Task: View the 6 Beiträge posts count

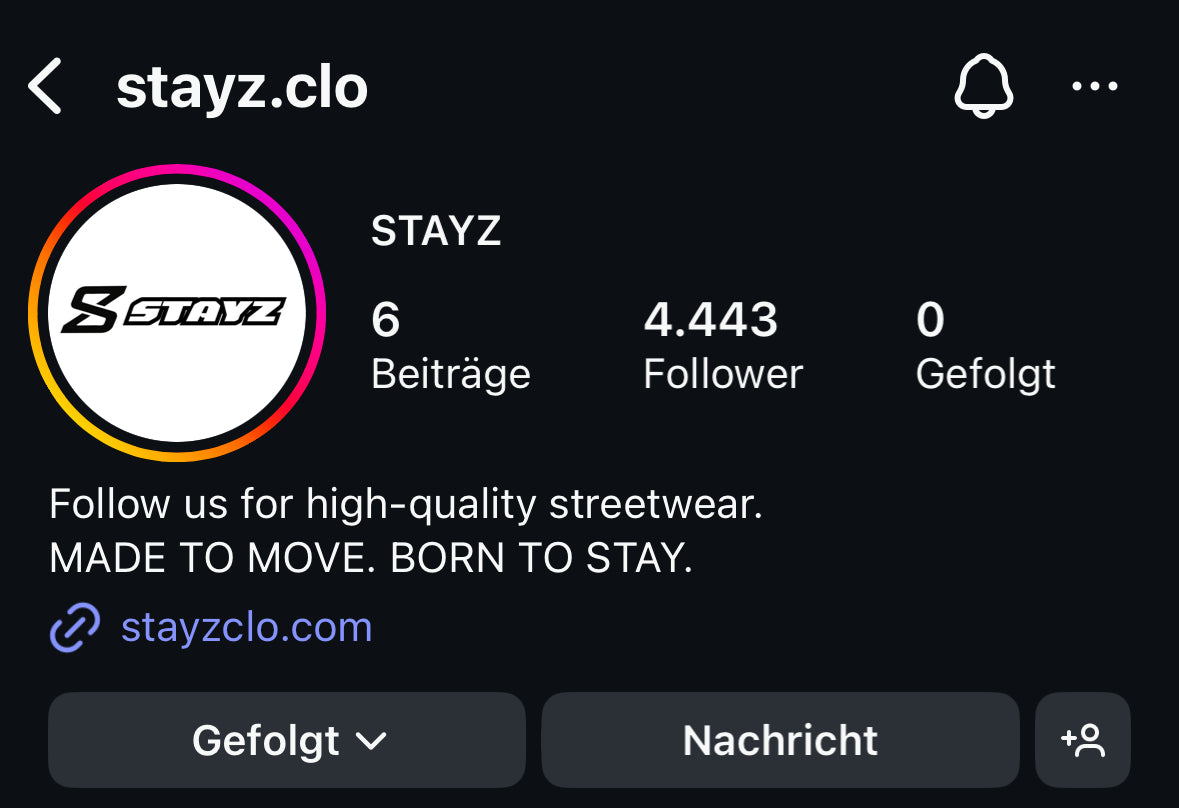Action: click(450, 346)
